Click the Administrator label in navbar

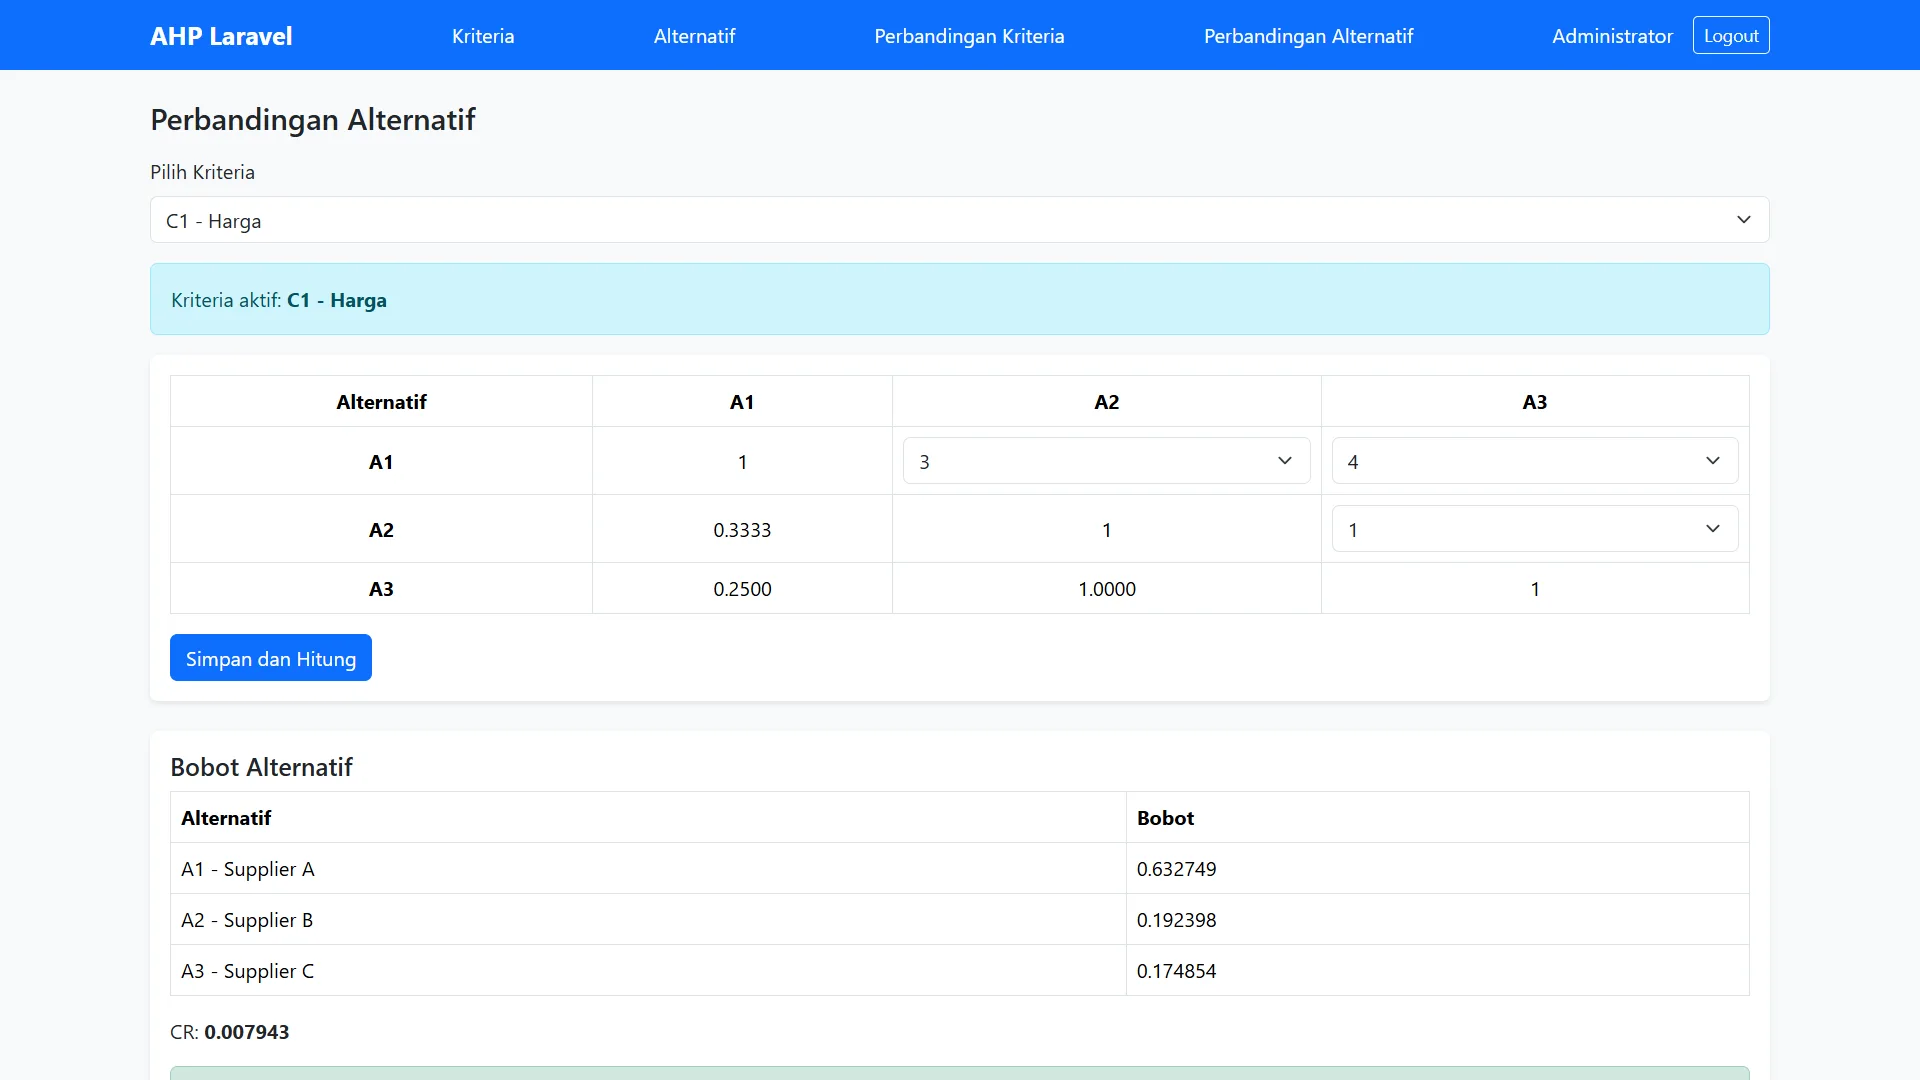1612,36
